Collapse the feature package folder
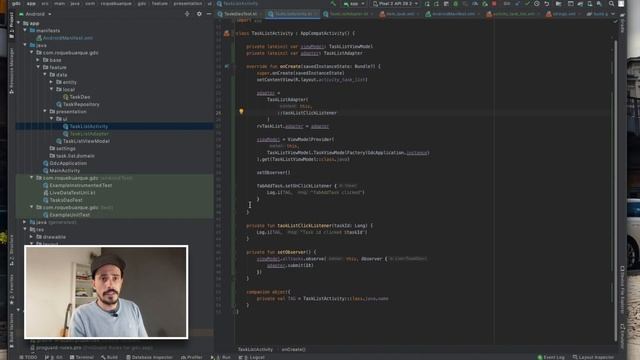 (38, 67)
